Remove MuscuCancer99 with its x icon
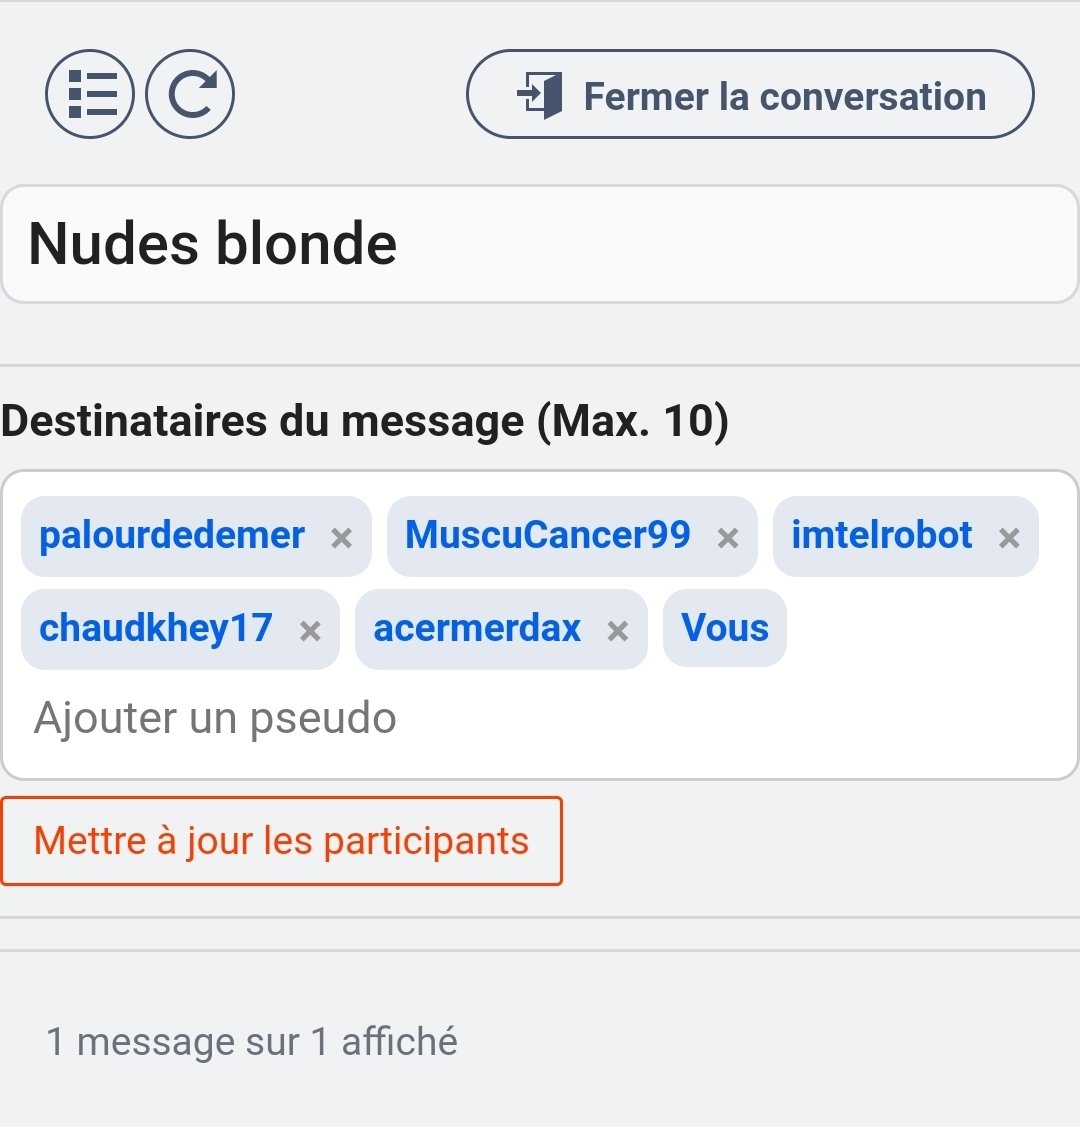This screenshot has height=1127, width=1080. (x=728, y=538)
